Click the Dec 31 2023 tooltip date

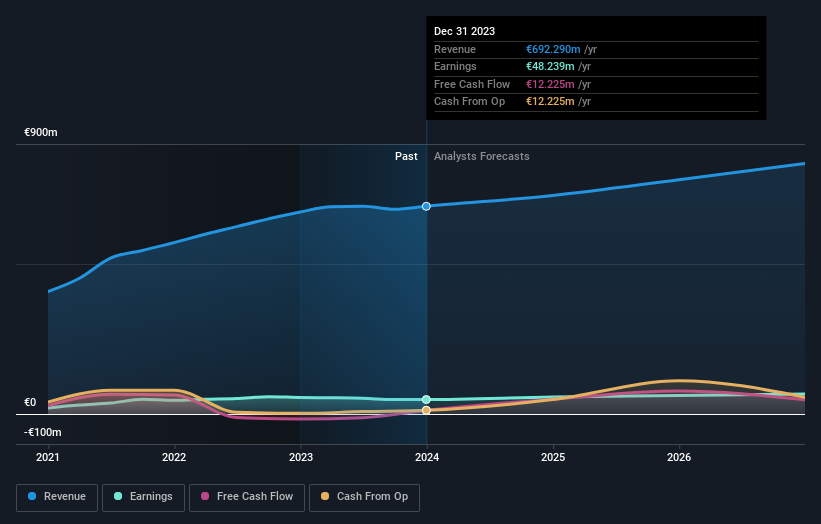pyautogui.click(x=464, y=31)
